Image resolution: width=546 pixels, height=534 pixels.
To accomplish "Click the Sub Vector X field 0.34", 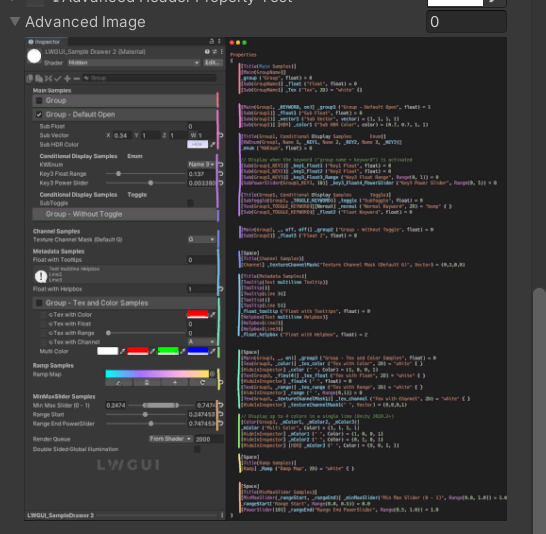I will [122, 135].
